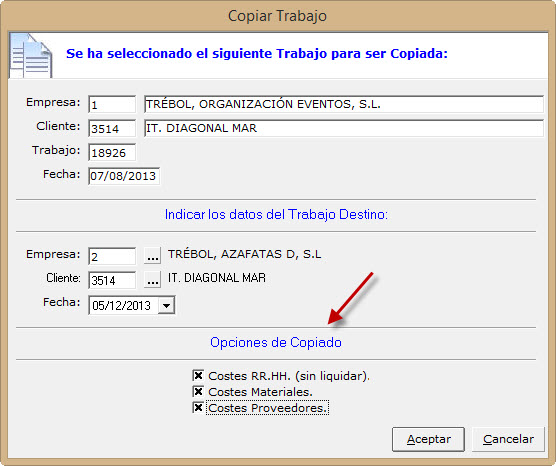Click the TRÉBOL, ORGANIZACIÓN EVENTOS company name field
556x466 pixels.
(344, 104)
